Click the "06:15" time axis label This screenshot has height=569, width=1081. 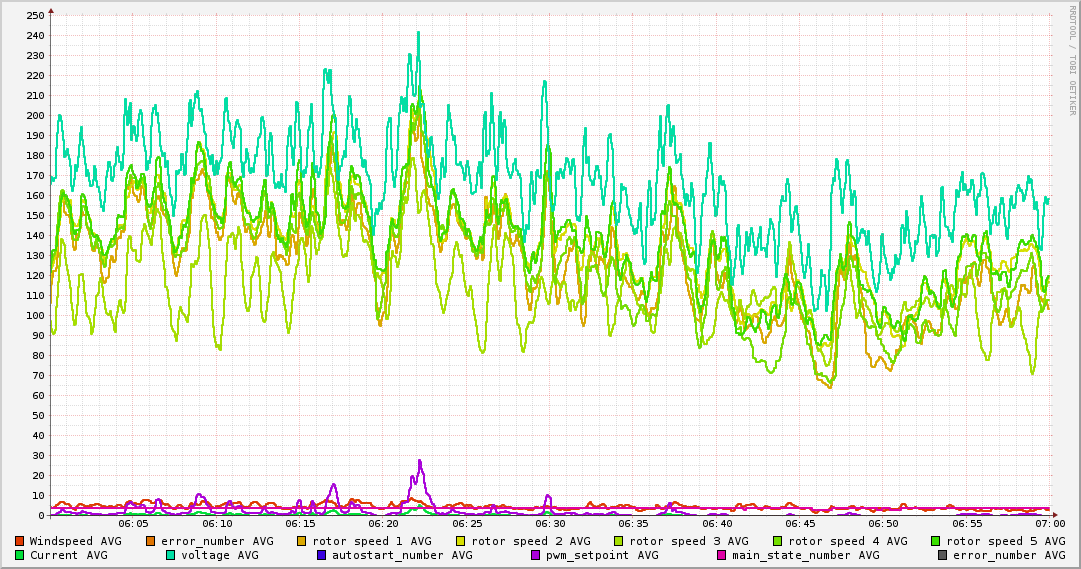(x=300, y=524)
